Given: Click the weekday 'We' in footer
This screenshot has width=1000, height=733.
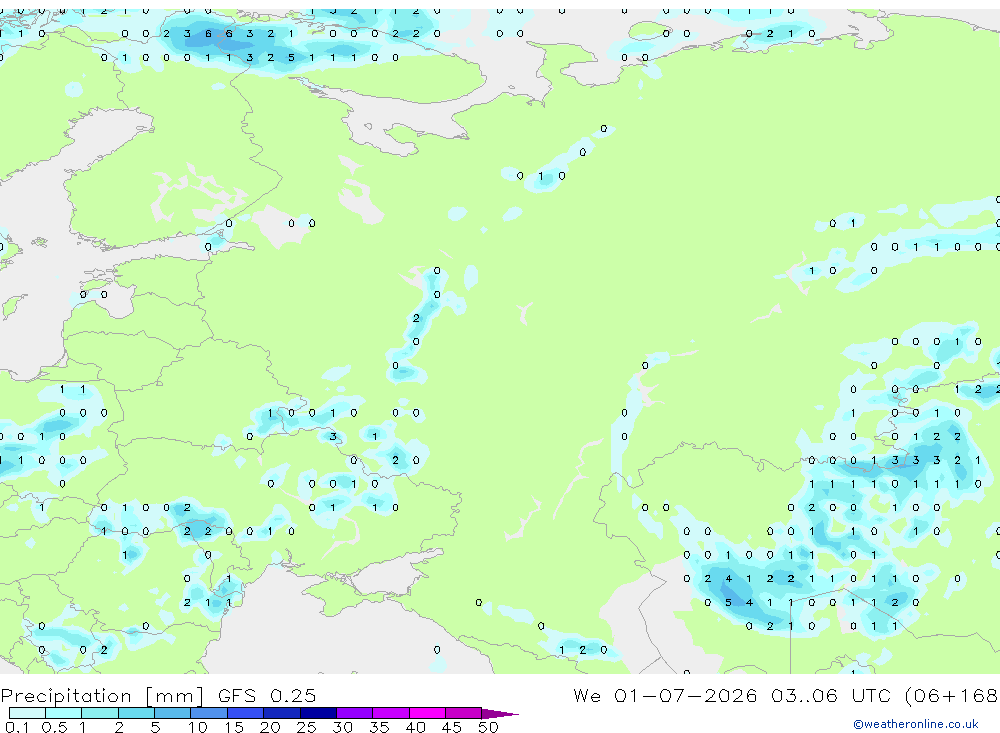Looking at the screenshot, I should 587,695.
